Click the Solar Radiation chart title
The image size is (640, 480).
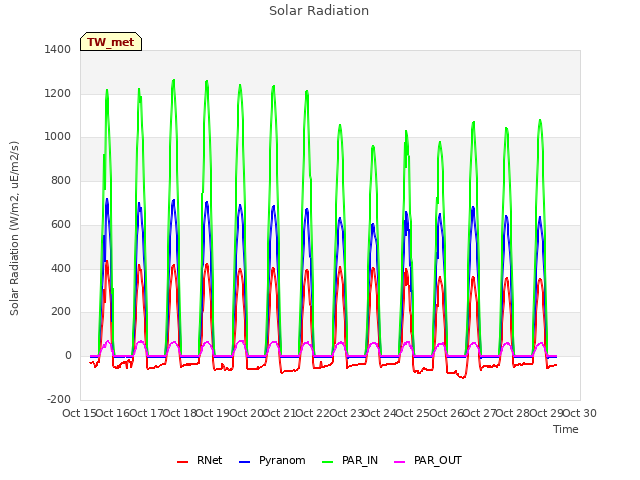tap(319, 11)
